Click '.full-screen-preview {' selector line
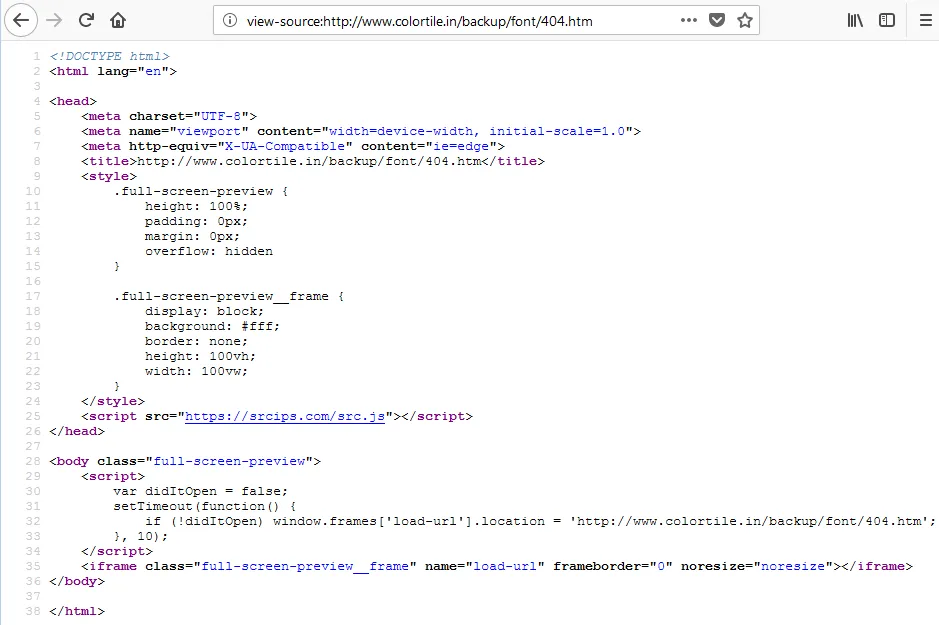The height and width of the screenshot is (625, 939). click(201, 191)
